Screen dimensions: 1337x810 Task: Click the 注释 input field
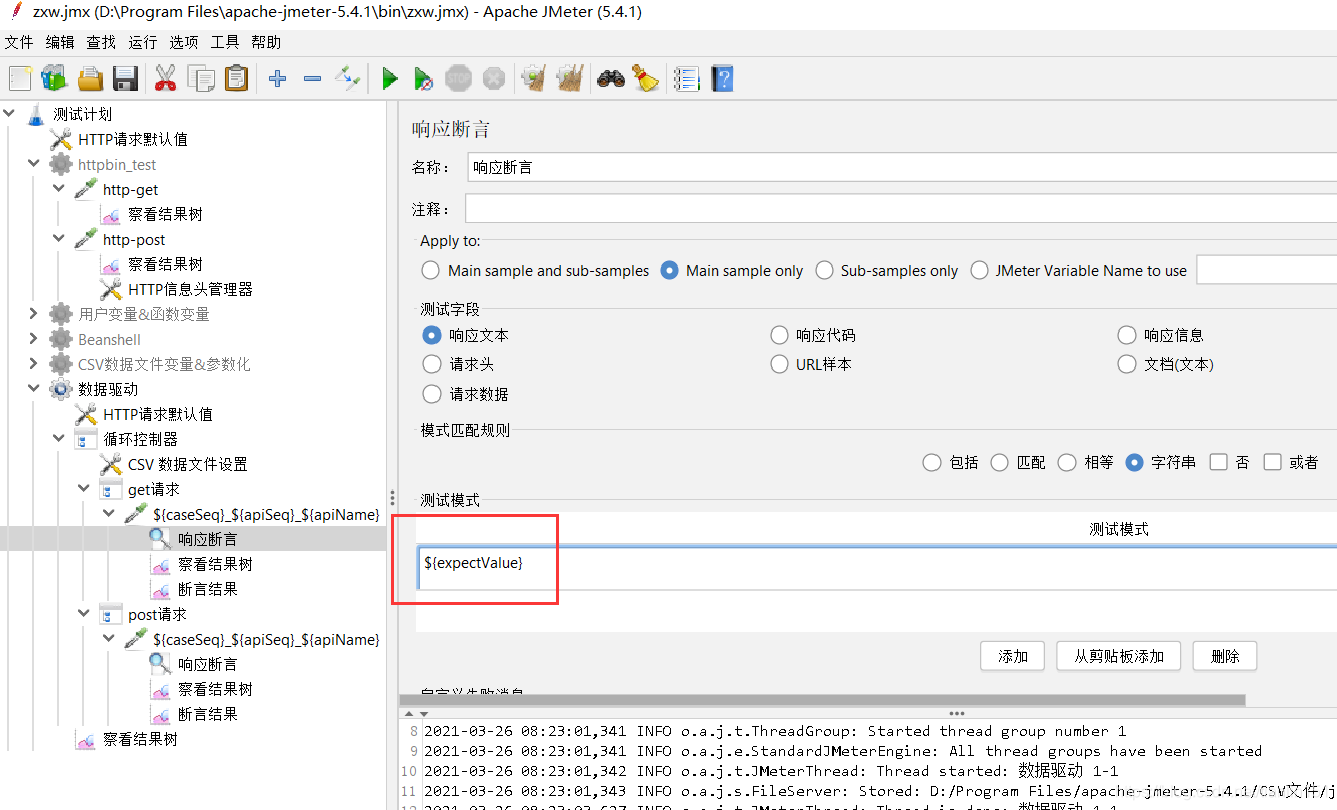point(901,209)
